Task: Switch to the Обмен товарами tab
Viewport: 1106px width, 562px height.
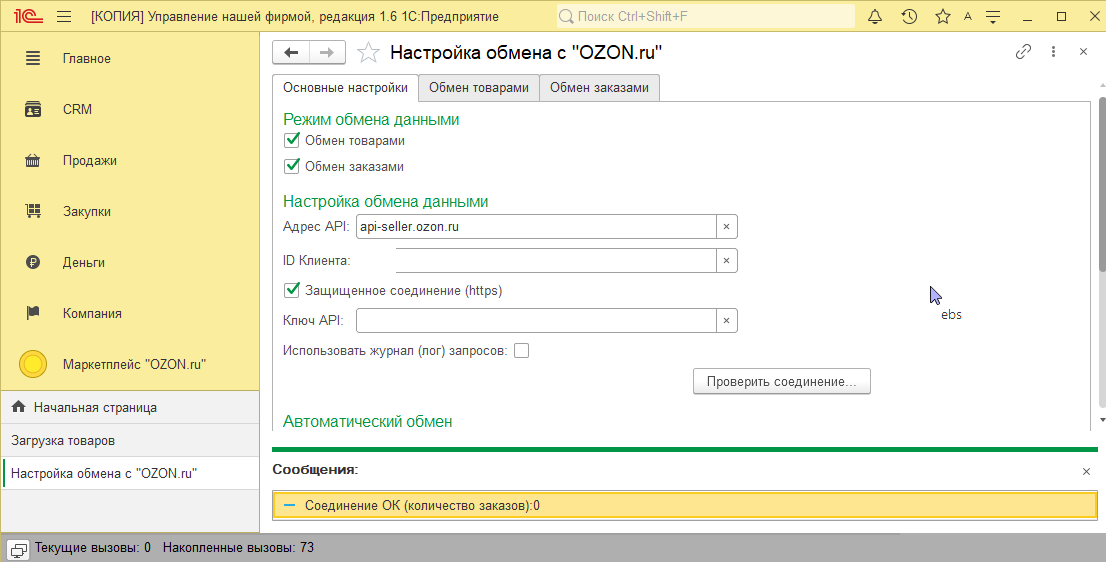Action: [x=478, y=88]
